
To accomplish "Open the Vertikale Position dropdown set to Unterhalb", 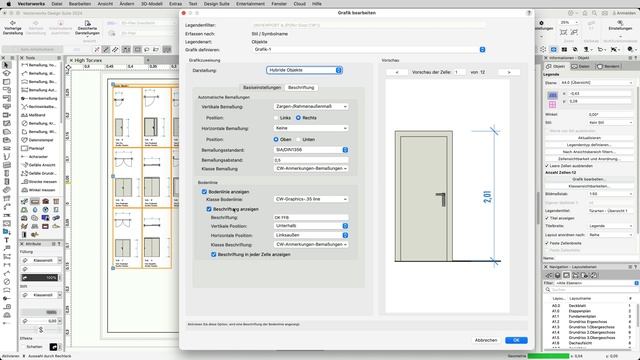I will click(311, 226).
